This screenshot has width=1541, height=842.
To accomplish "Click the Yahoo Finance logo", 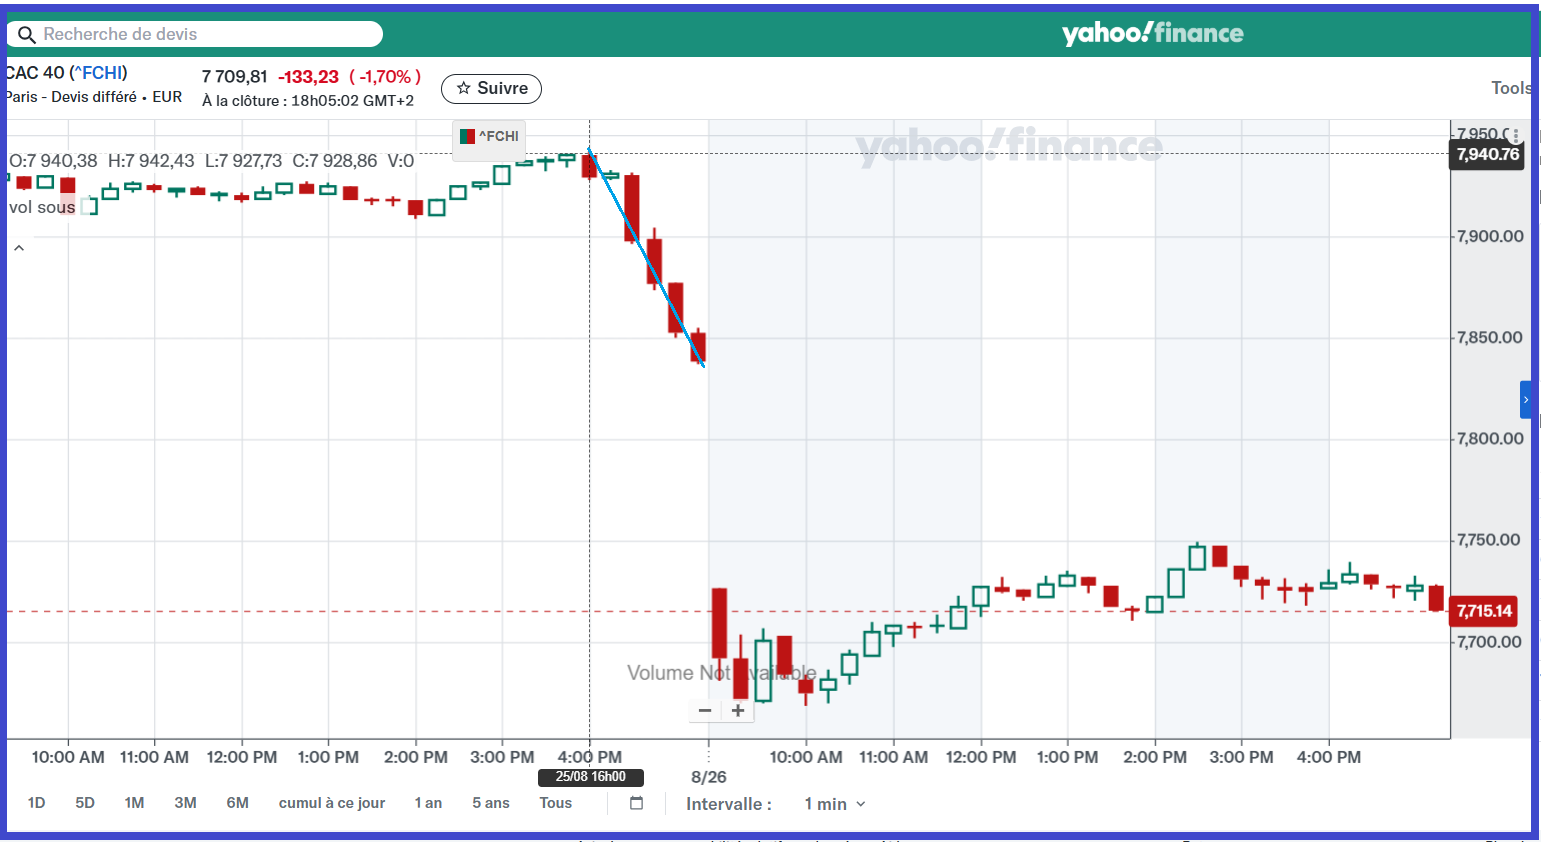I will [1152, 33].
